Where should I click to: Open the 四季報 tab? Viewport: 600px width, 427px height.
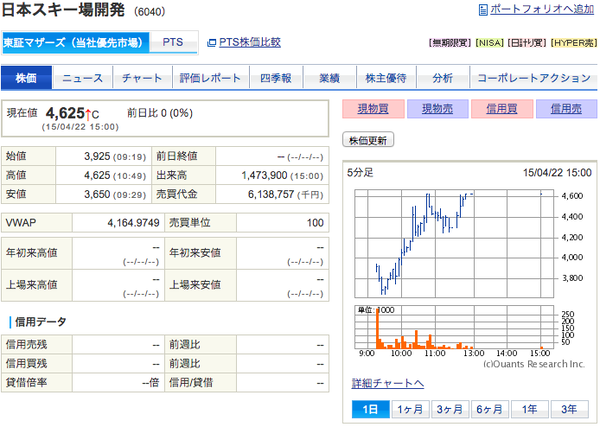coord(276,78)
